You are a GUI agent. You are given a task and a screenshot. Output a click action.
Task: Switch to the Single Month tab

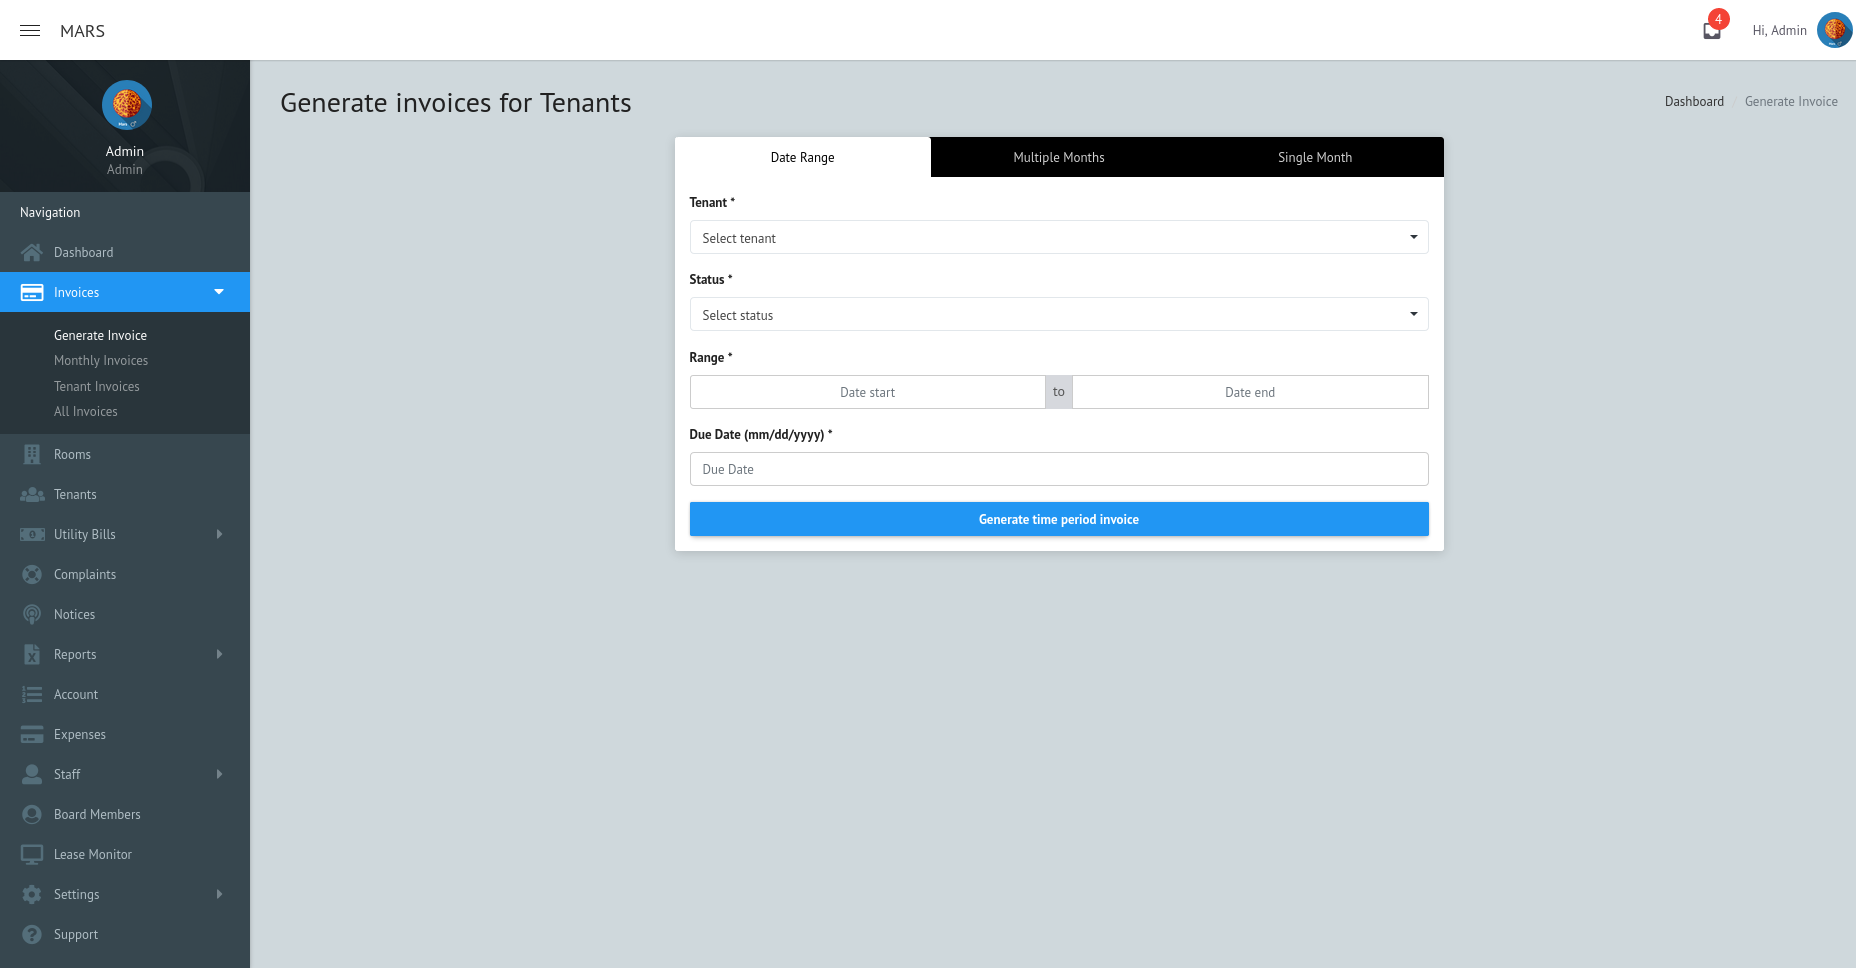click(x=1314, y=157)
